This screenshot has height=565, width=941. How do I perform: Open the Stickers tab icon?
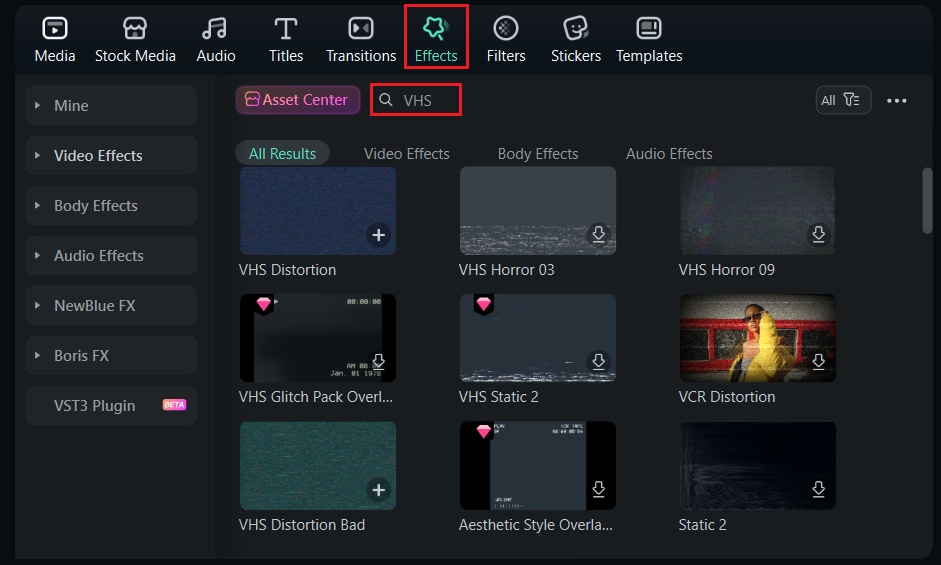[x=576, y=28]
